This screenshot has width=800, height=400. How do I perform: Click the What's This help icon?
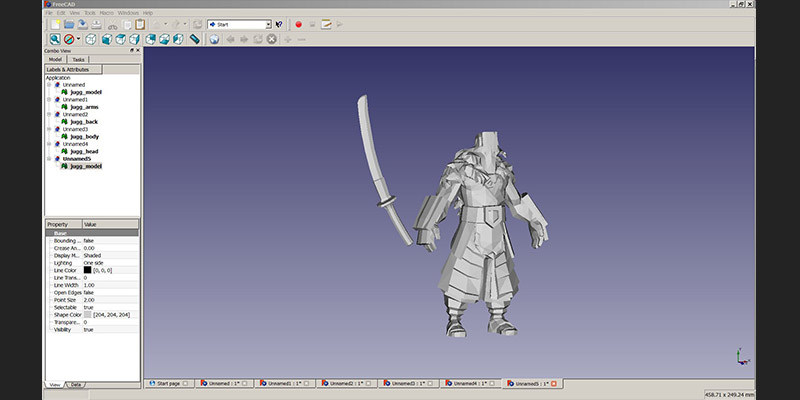(279, 24)
